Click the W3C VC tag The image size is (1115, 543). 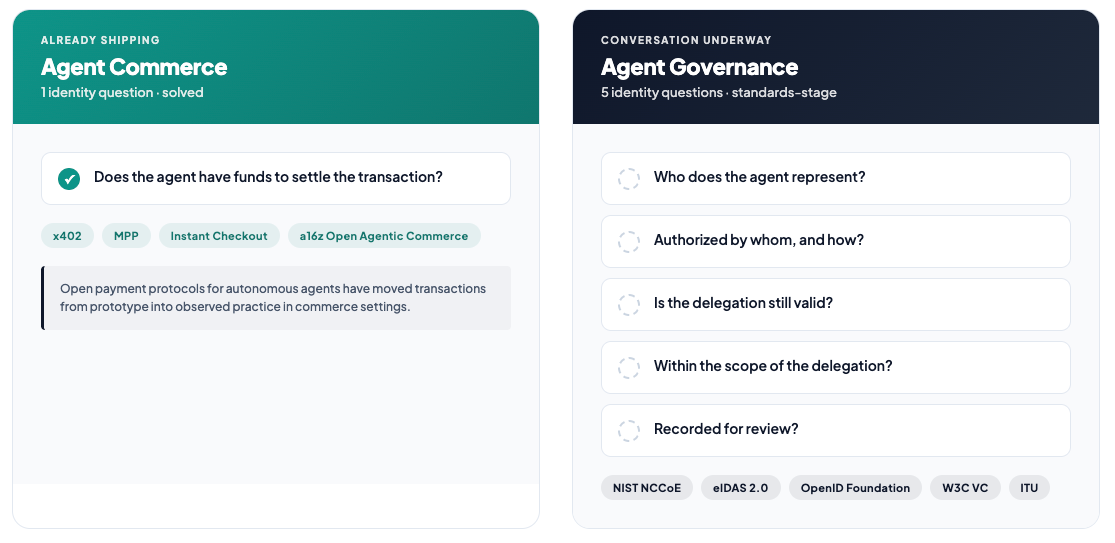point(966,488)
